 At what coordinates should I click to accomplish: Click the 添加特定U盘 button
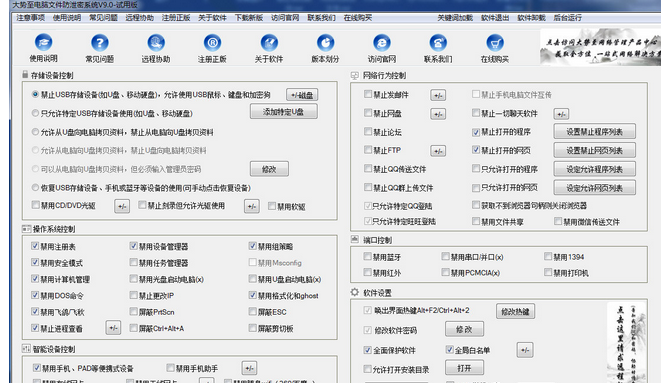283,112
